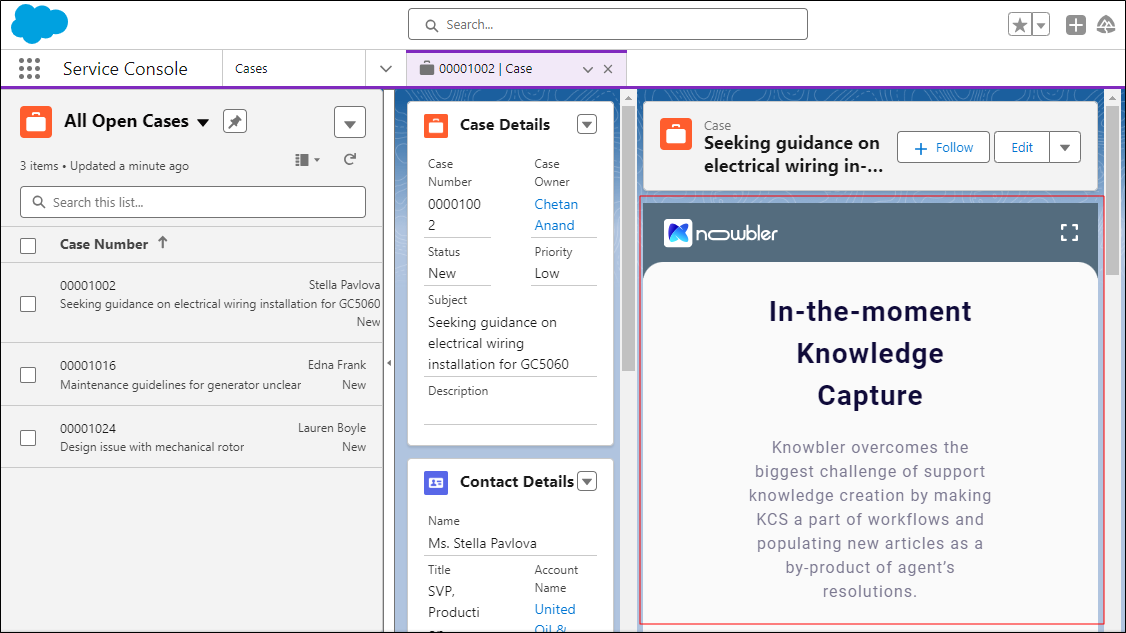Image resolution: width=1126 pixels, height=633 pixels.
Task: Click the Contact Details card title
Action: tap(517, 481)
